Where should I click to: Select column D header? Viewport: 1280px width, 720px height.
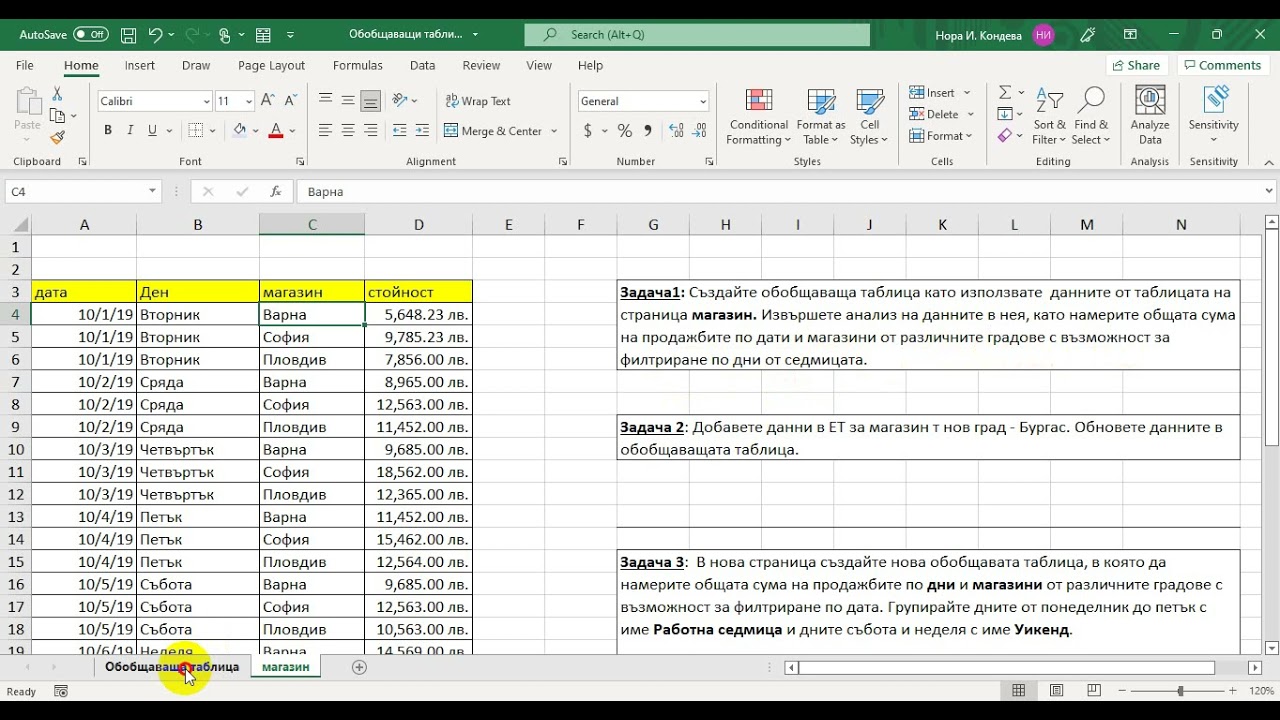coord(418,225)
